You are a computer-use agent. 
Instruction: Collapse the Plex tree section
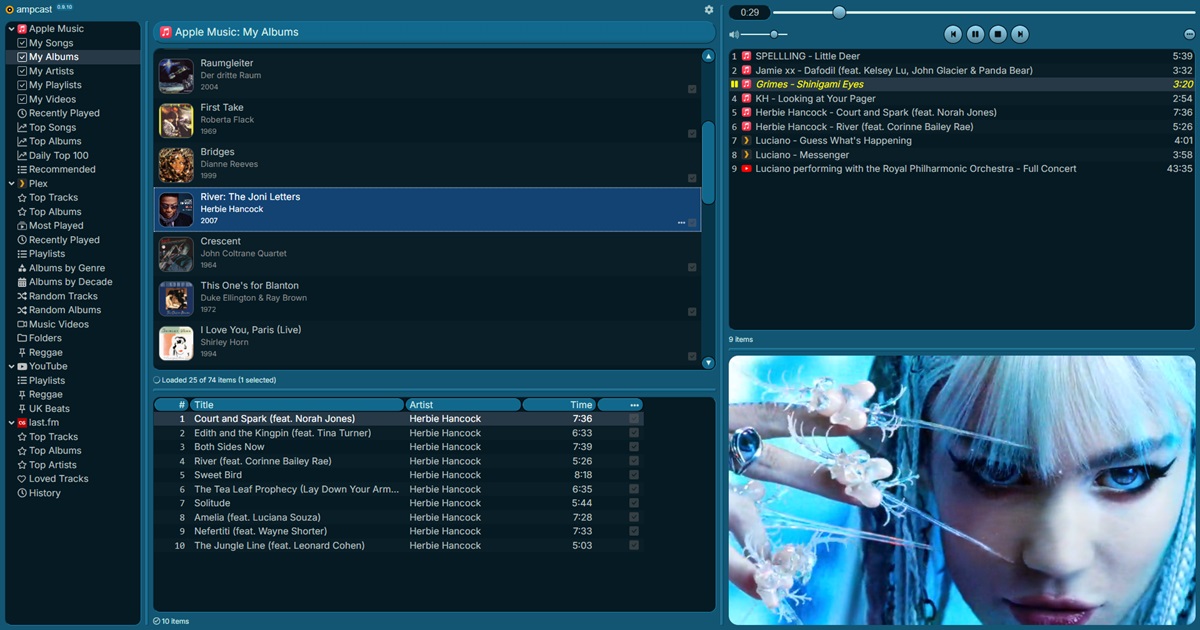tap(11, 184)
